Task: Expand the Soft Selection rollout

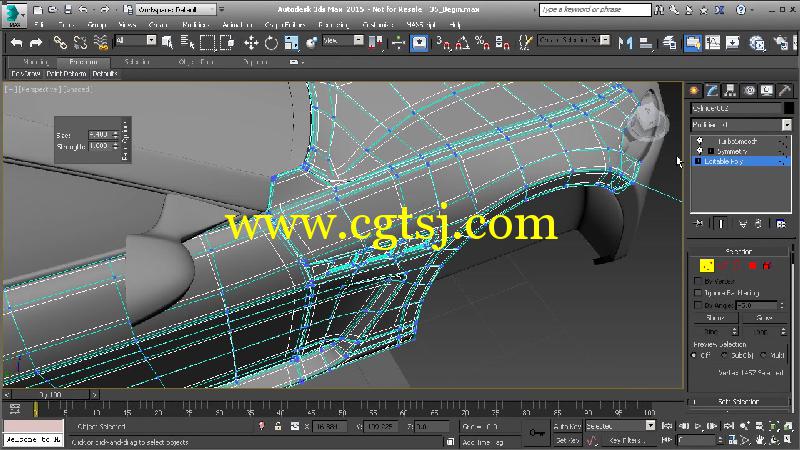Action: 739,402
